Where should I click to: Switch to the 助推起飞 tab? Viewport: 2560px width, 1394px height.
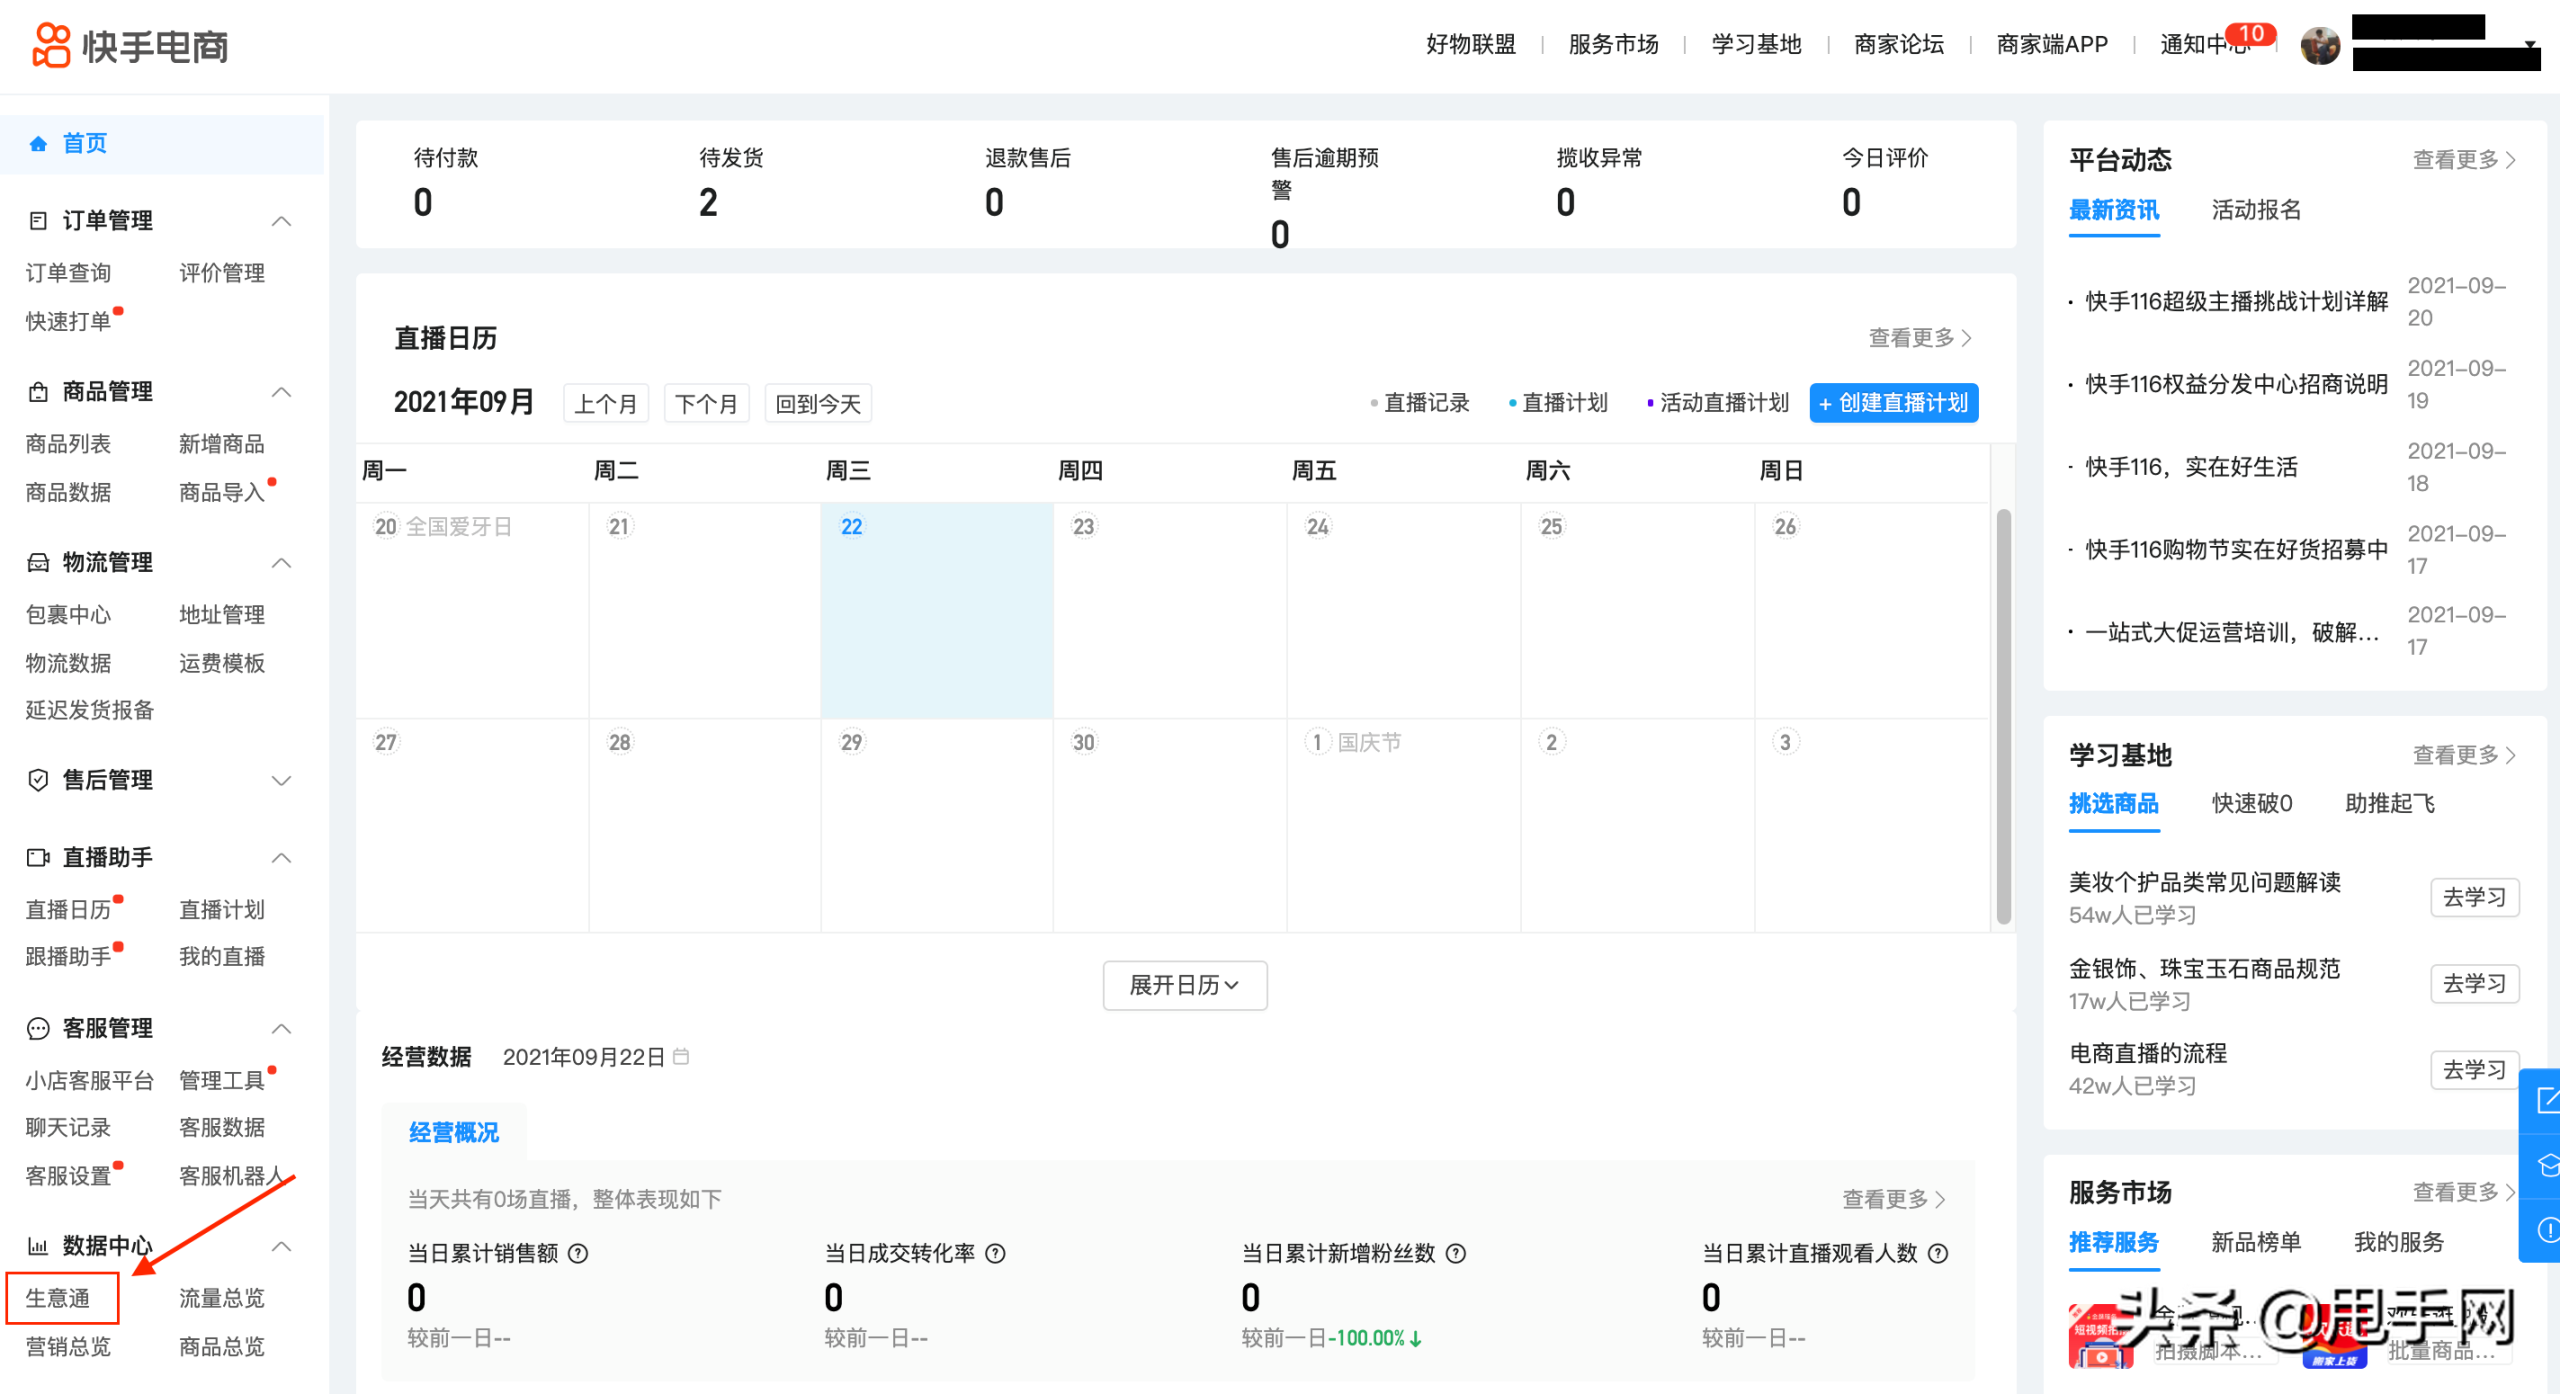pyautogui.click(x=2390, y=803)
